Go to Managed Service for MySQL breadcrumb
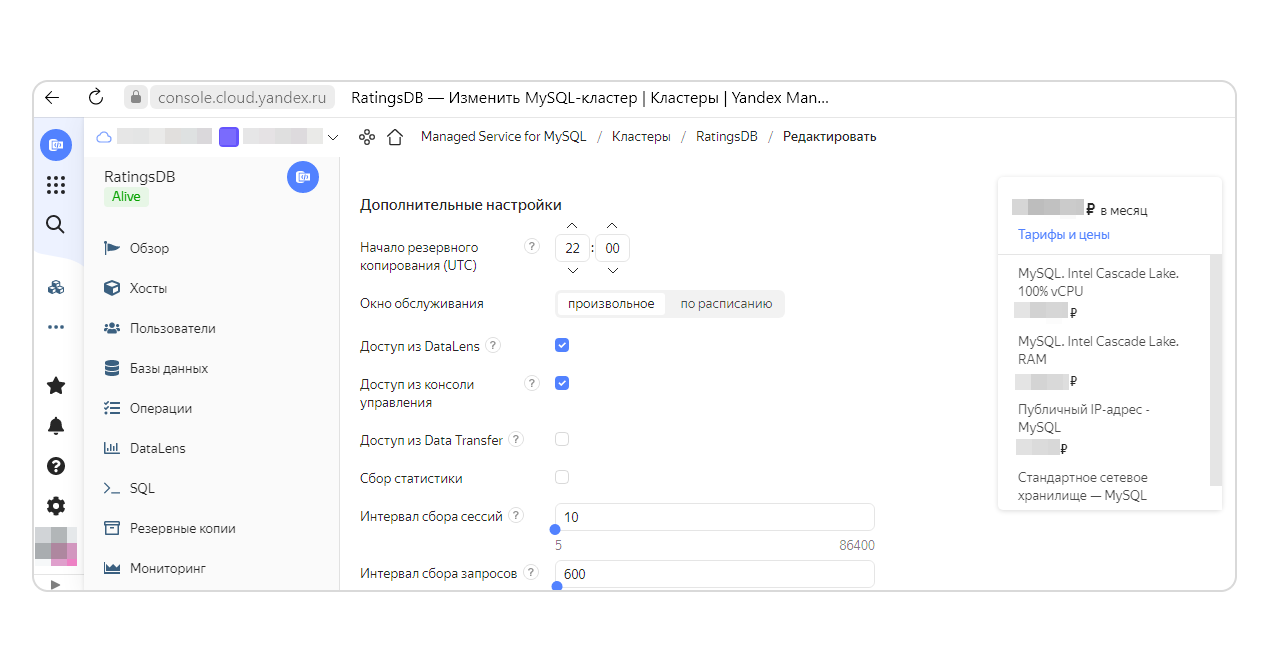 click(504, 137)
